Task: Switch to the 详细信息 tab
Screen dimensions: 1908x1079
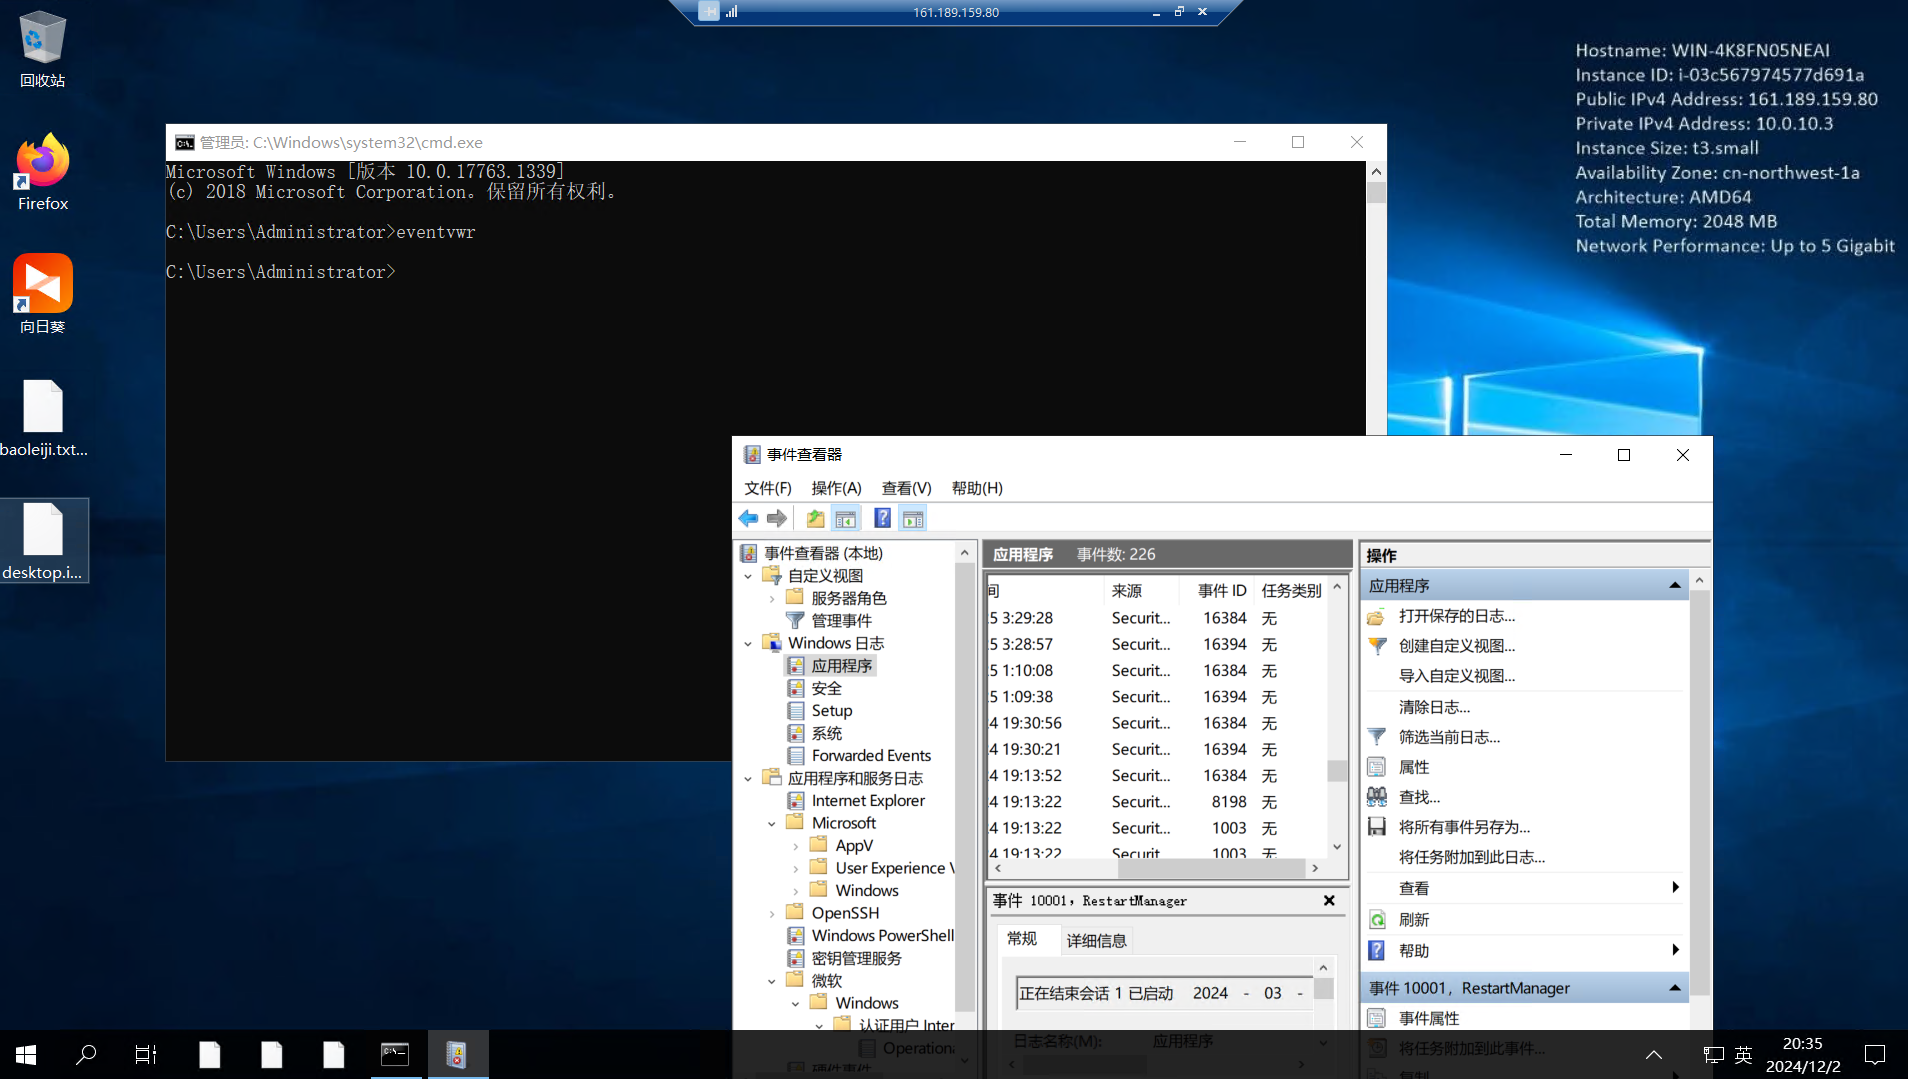Action: pyautogui.click(x=1096, y=940)
